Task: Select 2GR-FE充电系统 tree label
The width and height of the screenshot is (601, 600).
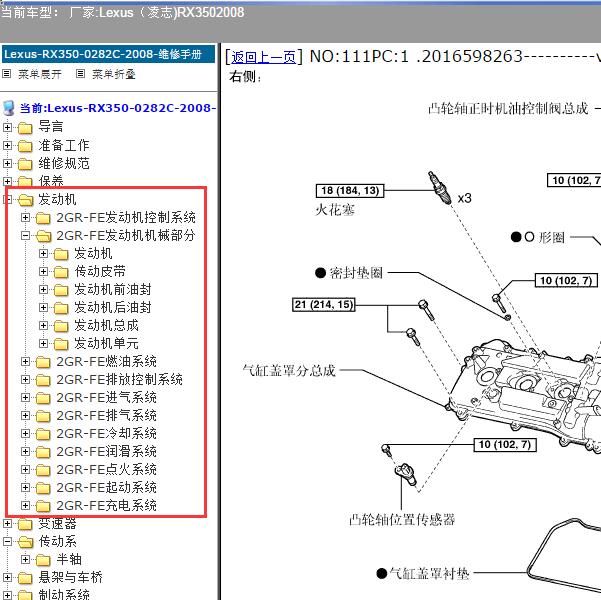Action: (x=106, y=506)
